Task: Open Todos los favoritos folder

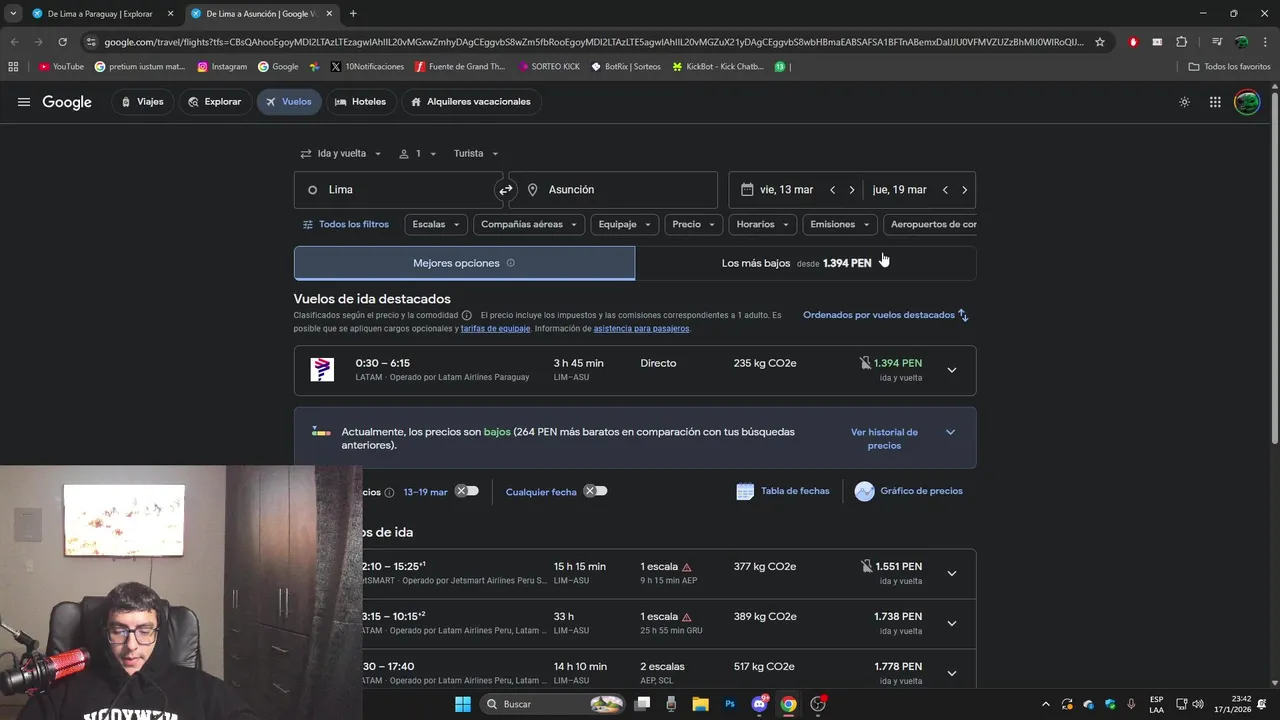Action: pos(1229,67)
